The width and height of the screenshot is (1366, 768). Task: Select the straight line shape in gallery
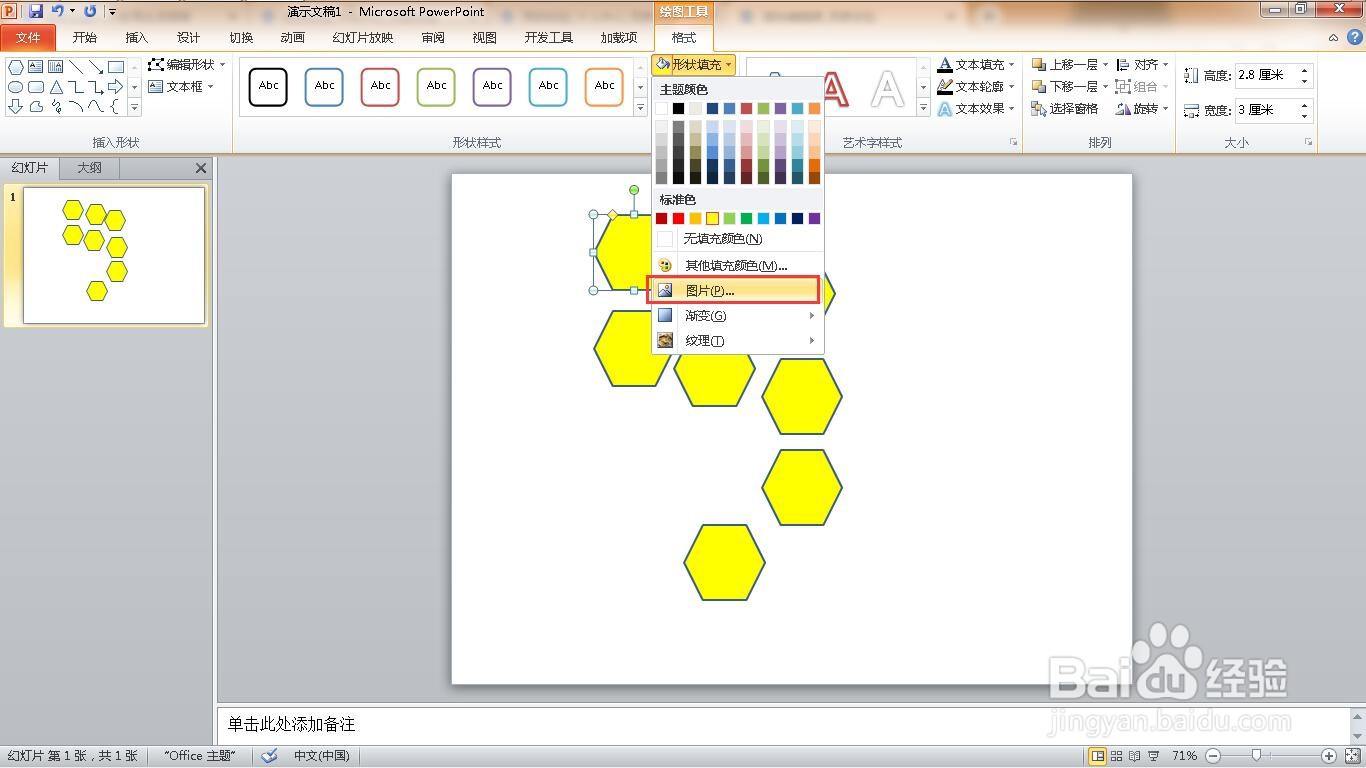(76, 67)
